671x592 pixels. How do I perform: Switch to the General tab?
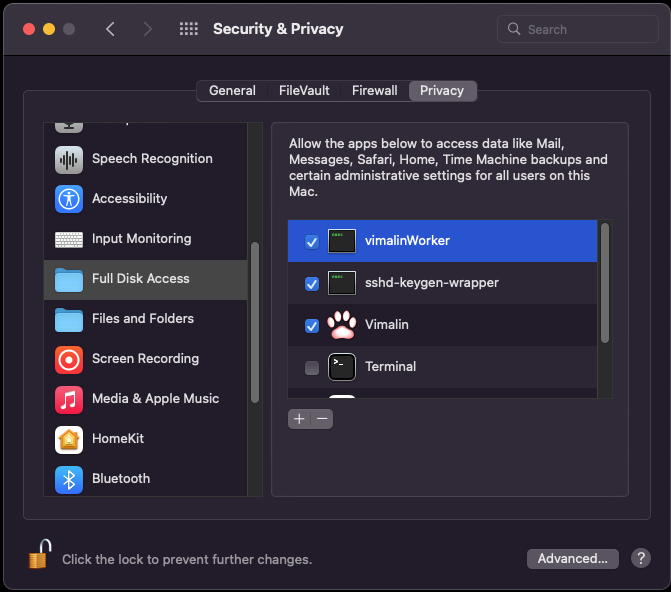point(232,91)
